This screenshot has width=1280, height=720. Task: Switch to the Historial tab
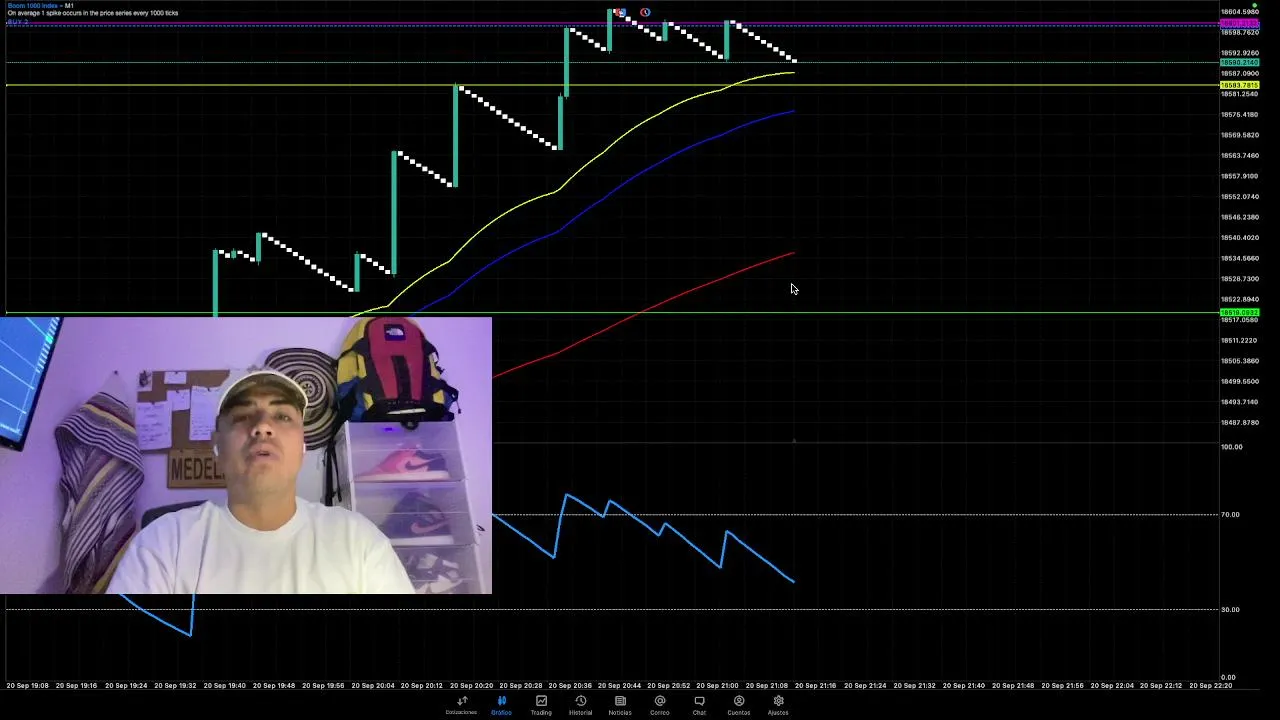(580, 706)
